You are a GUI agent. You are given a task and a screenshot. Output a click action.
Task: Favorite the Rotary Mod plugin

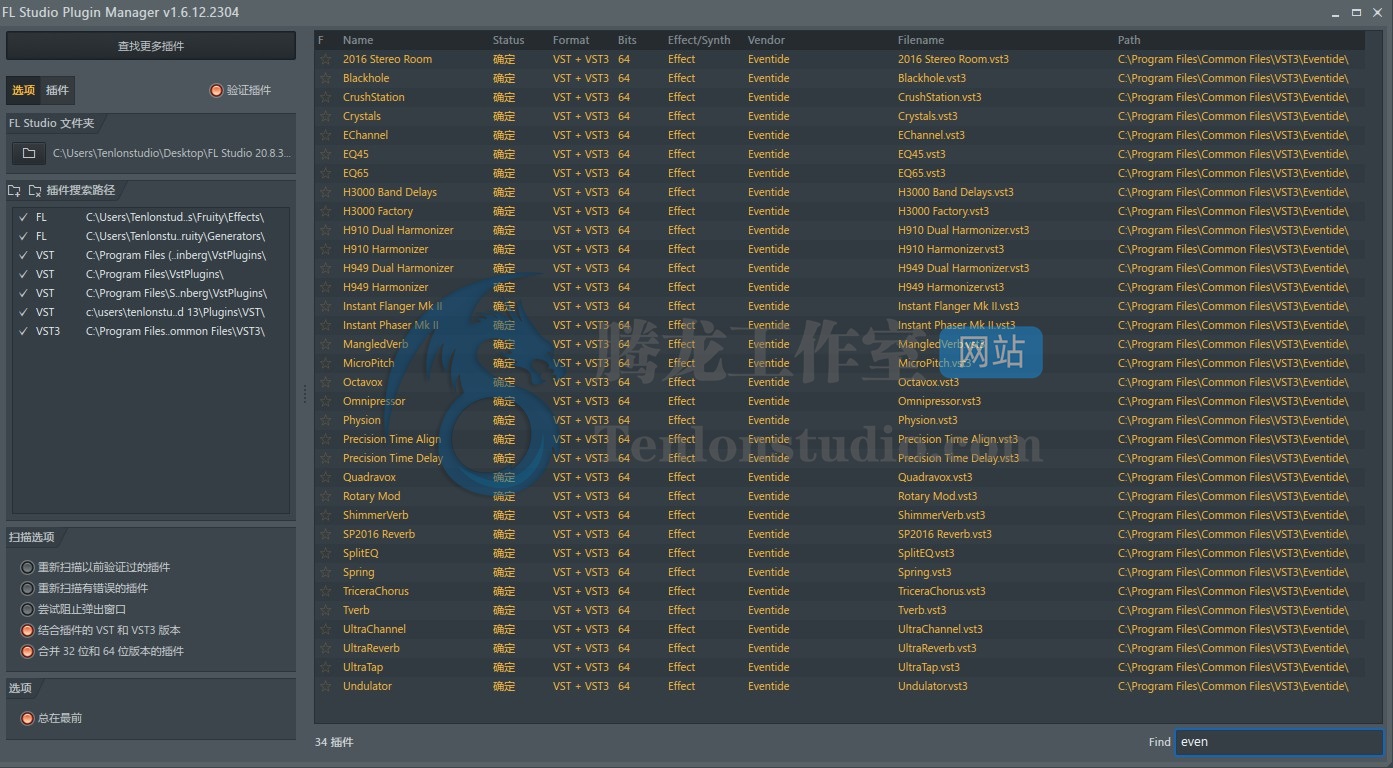click(325, 496)
